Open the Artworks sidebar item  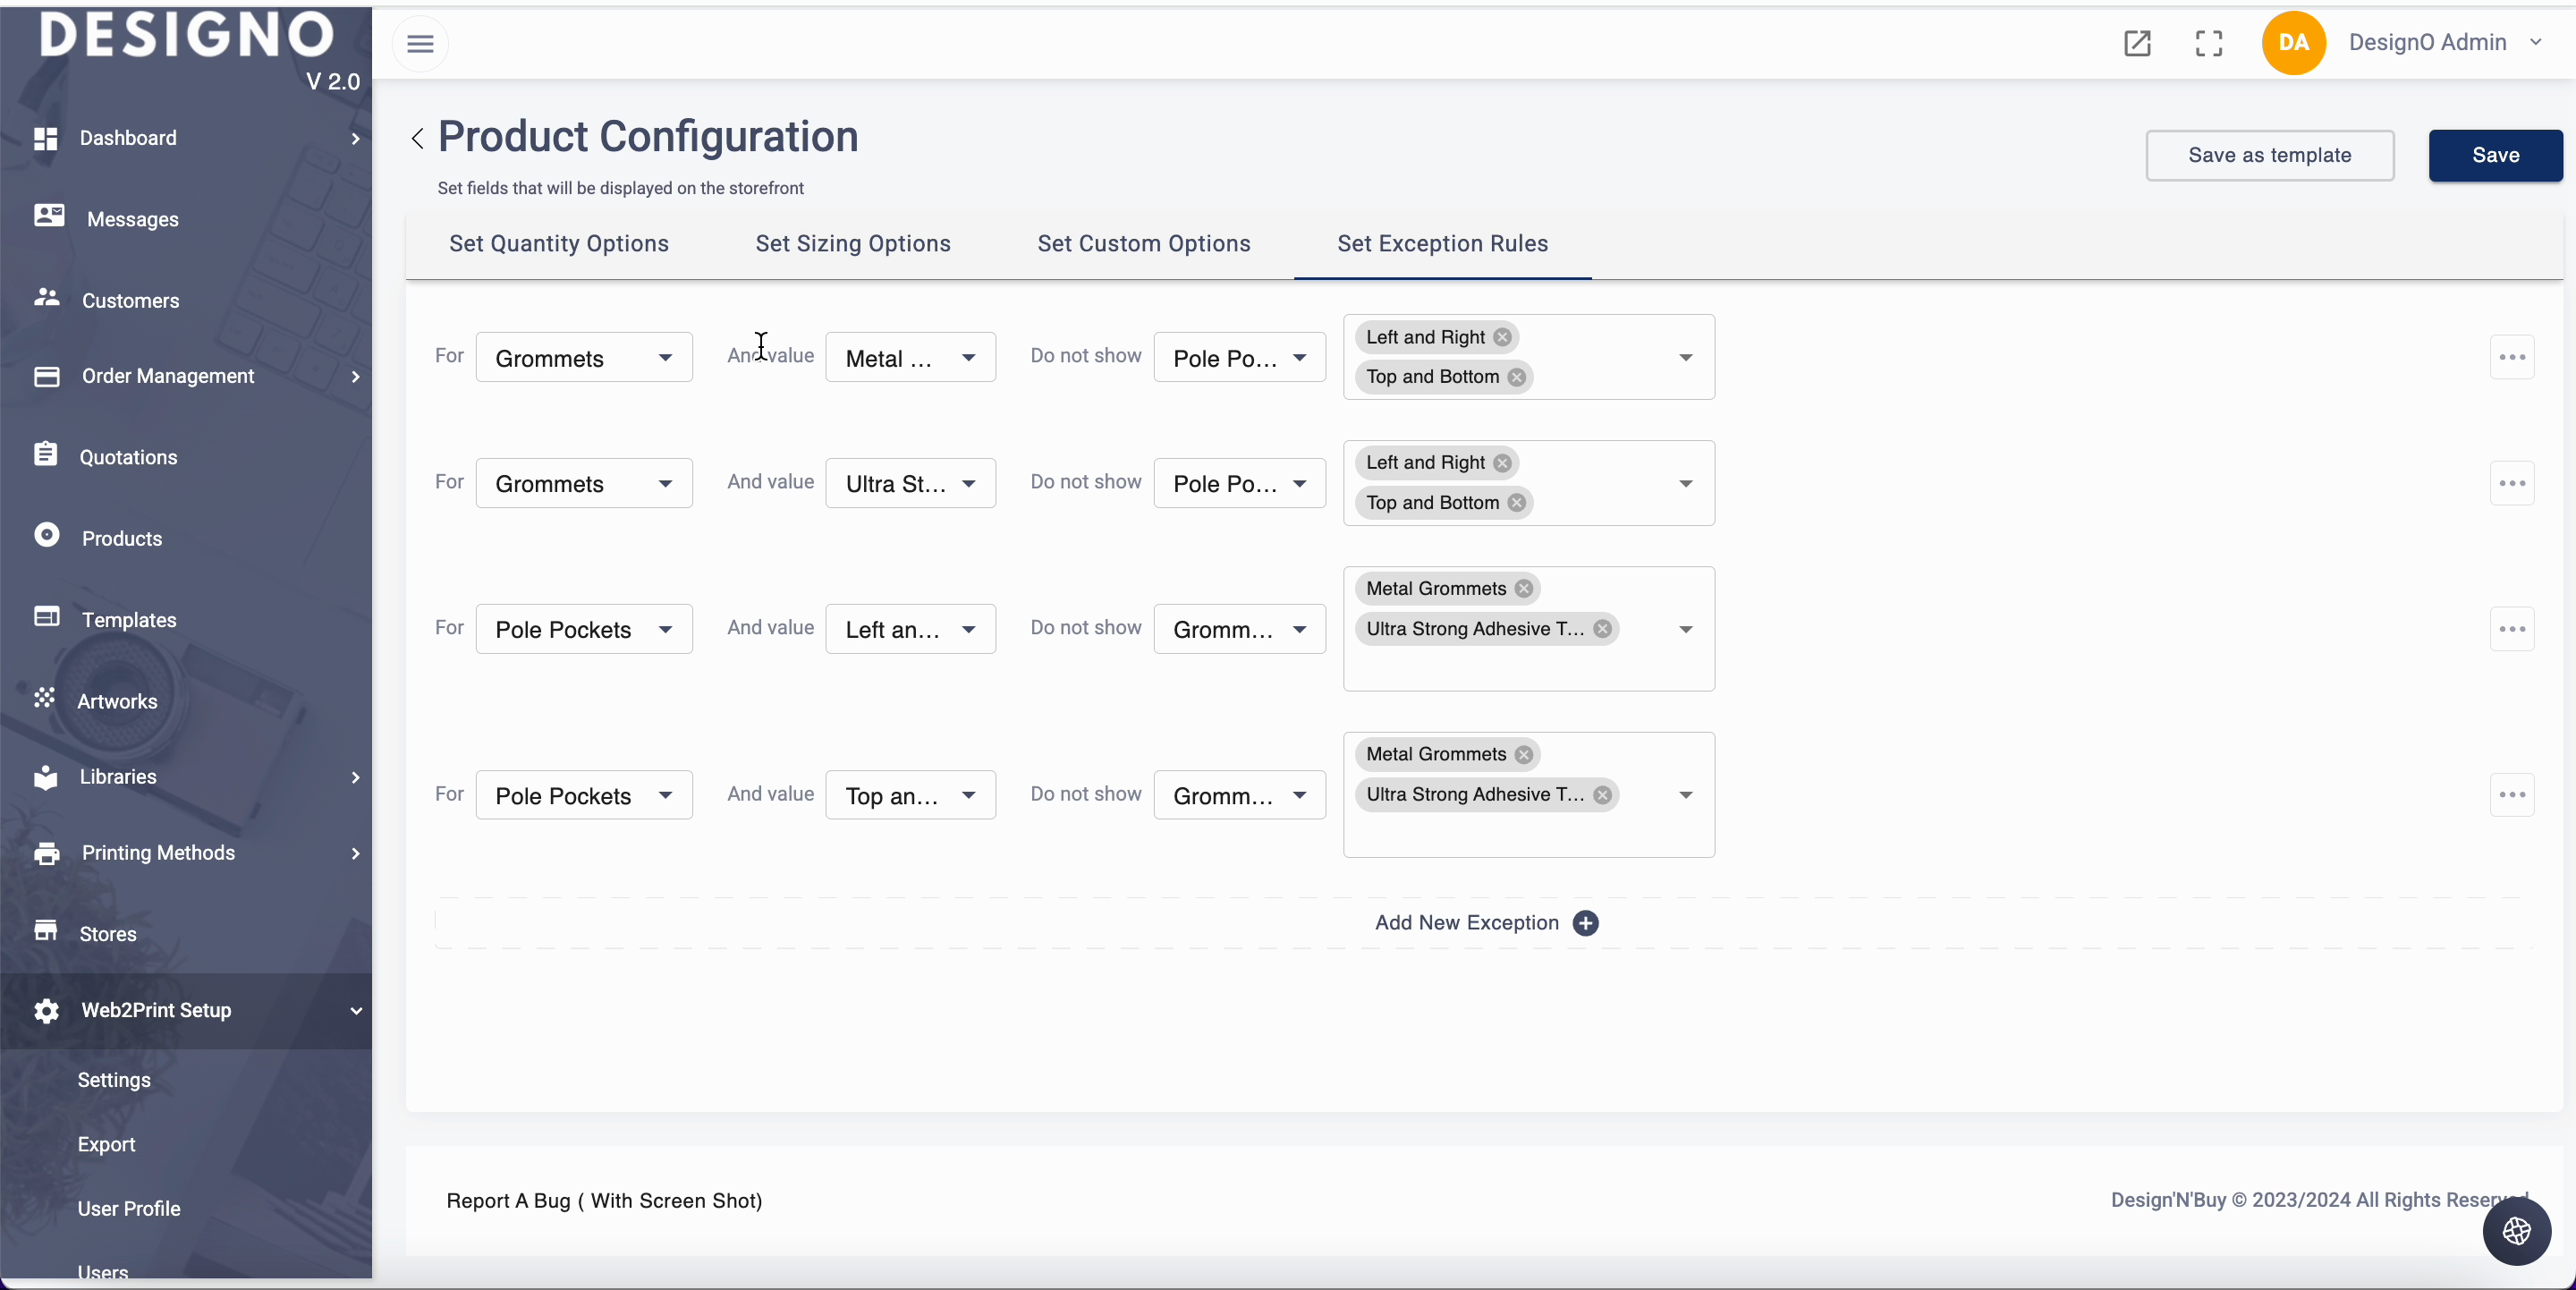pyautogui.click(x=117, y=701)
